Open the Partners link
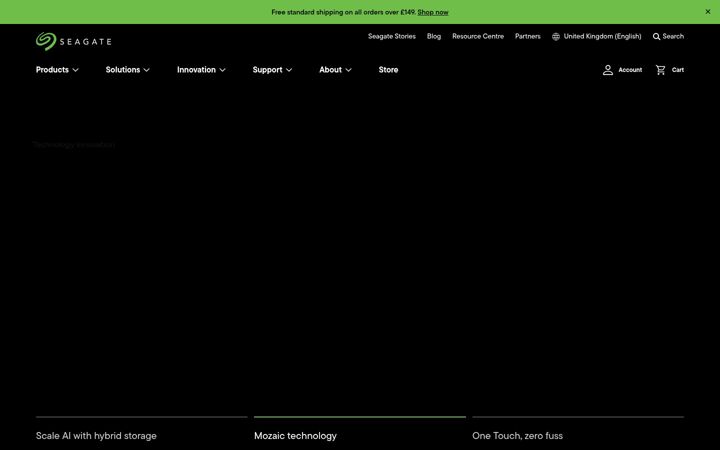This screenshot has height=450, width=720. pyautogui.click(x=528, y=36)
